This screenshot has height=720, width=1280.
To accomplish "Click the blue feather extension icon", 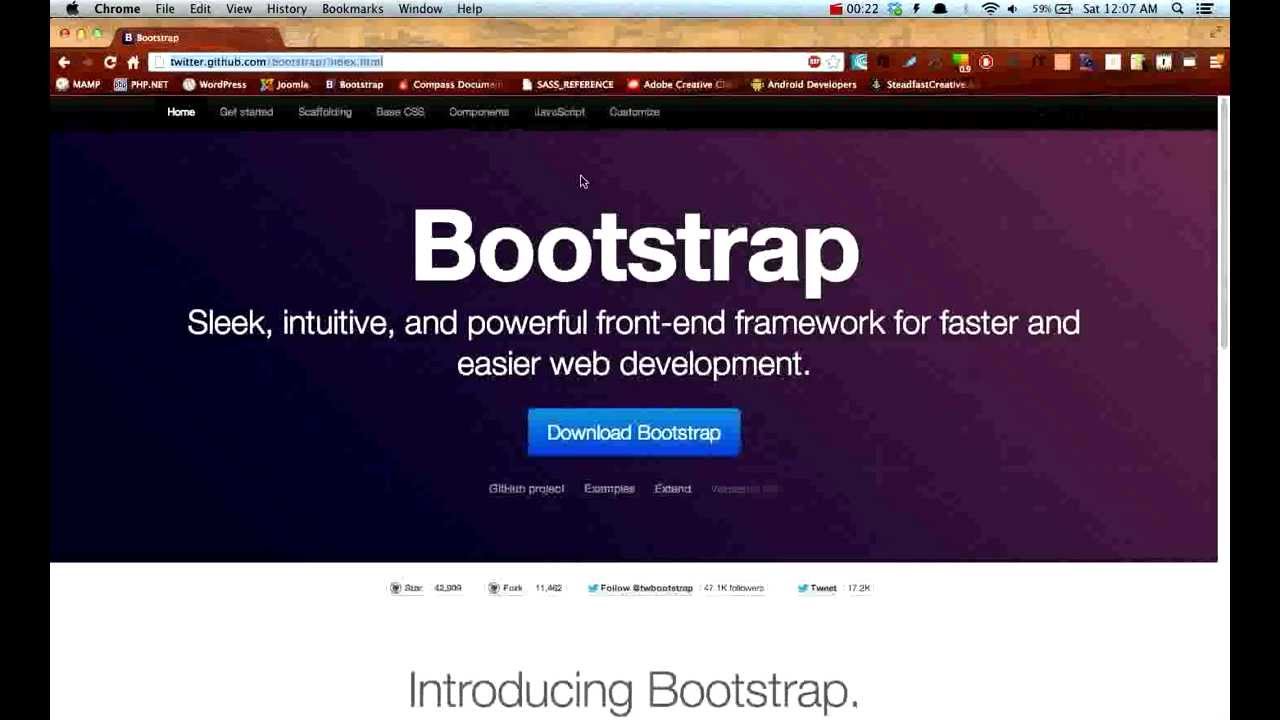I will click(909, 62).
